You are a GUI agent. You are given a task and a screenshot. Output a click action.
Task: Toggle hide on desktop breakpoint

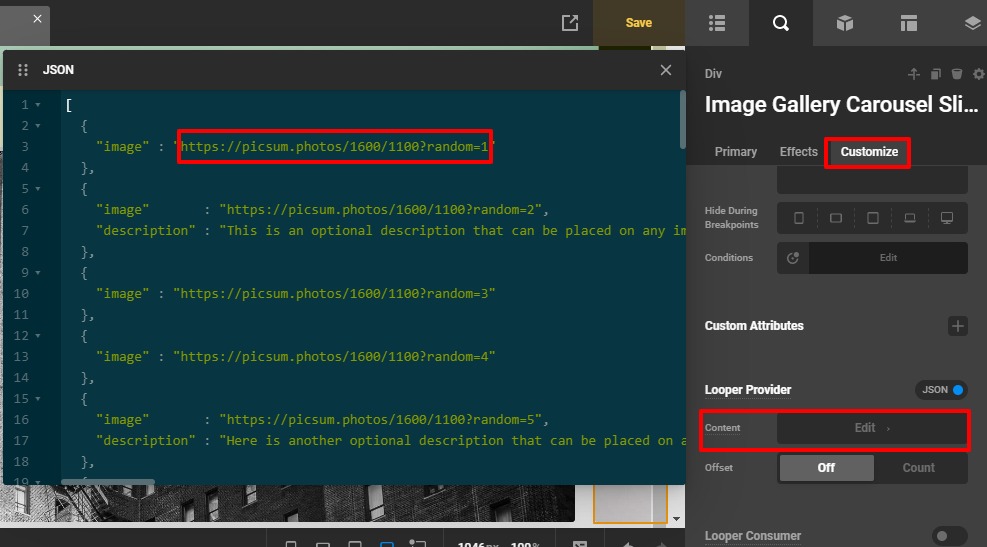point(946,218)
